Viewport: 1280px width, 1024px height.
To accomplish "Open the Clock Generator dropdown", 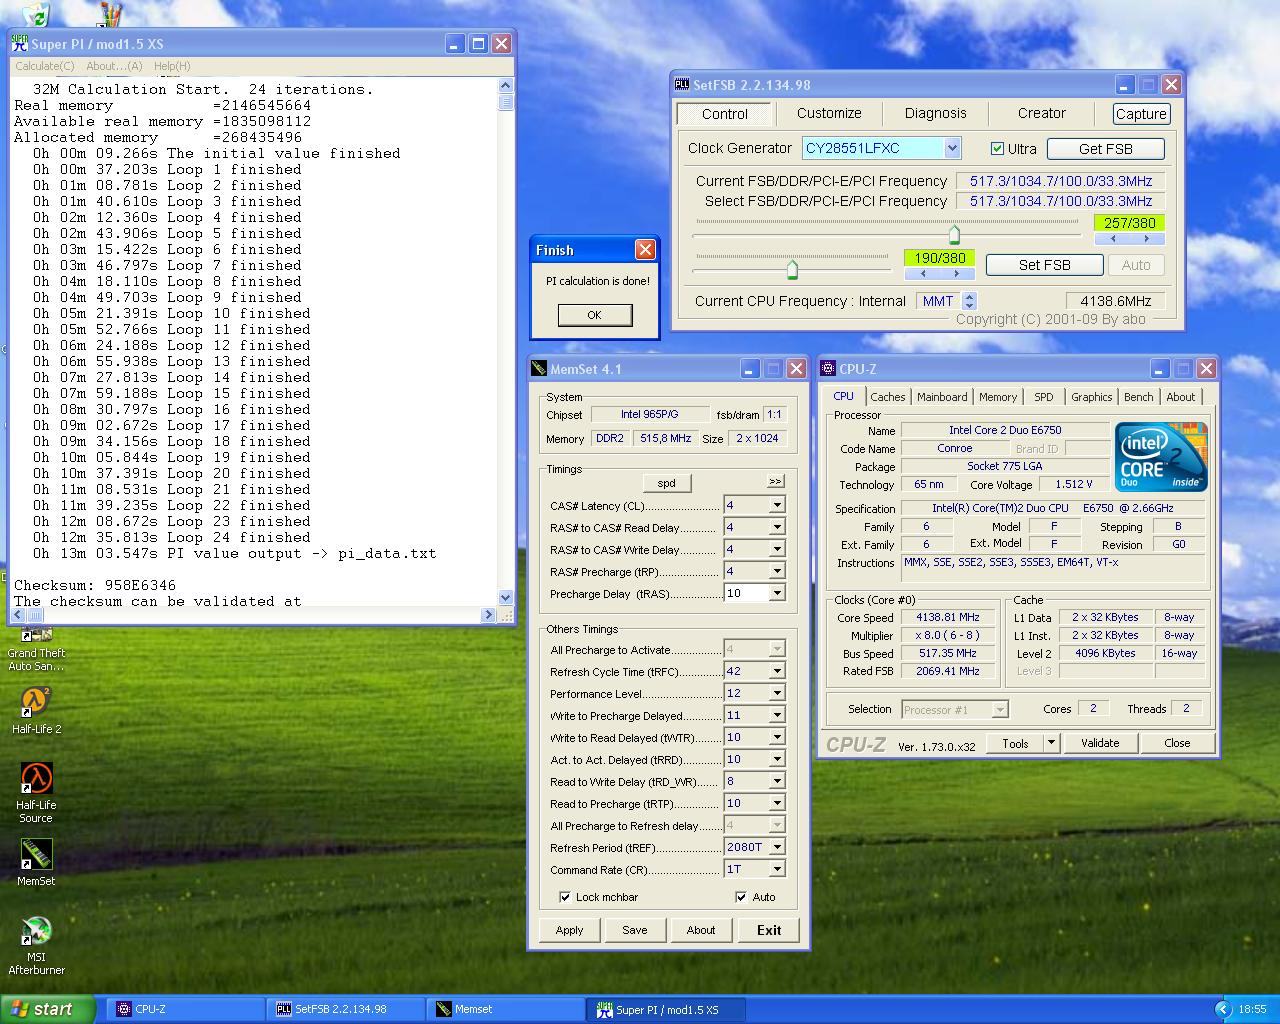I will pos(952,148).
